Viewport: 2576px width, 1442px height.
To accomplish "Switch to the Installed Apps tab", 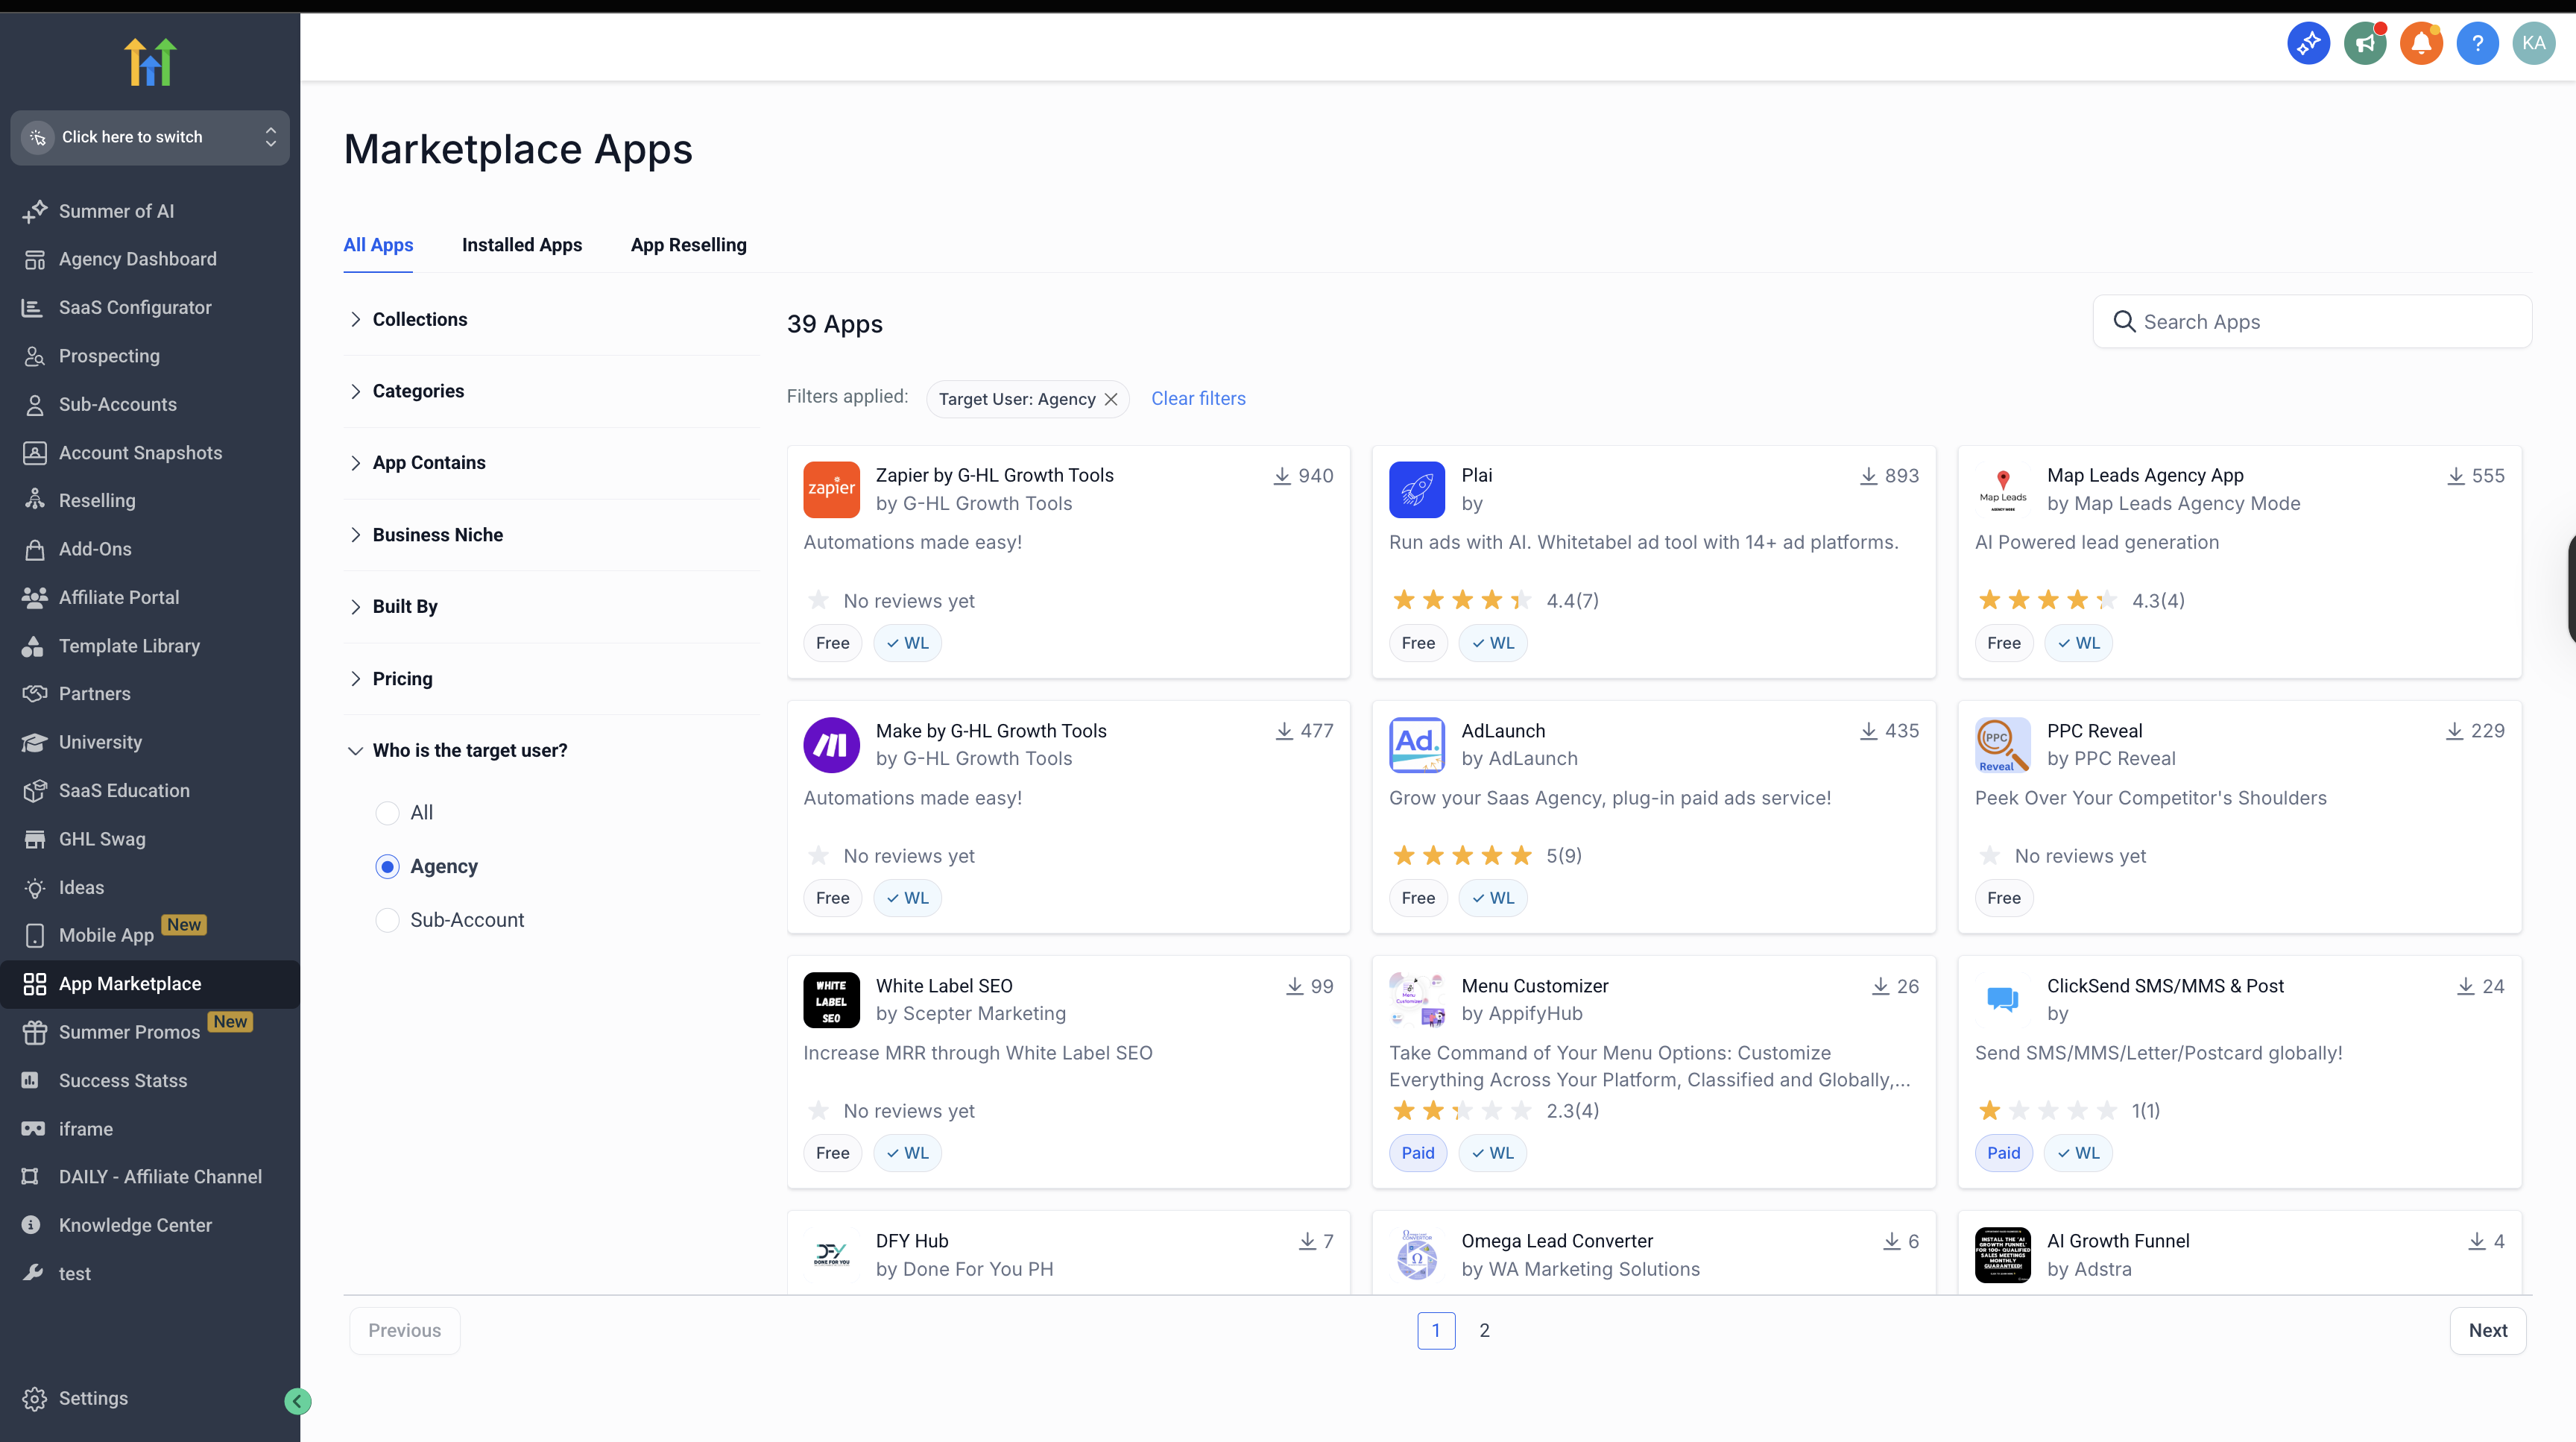I will 521,245.
